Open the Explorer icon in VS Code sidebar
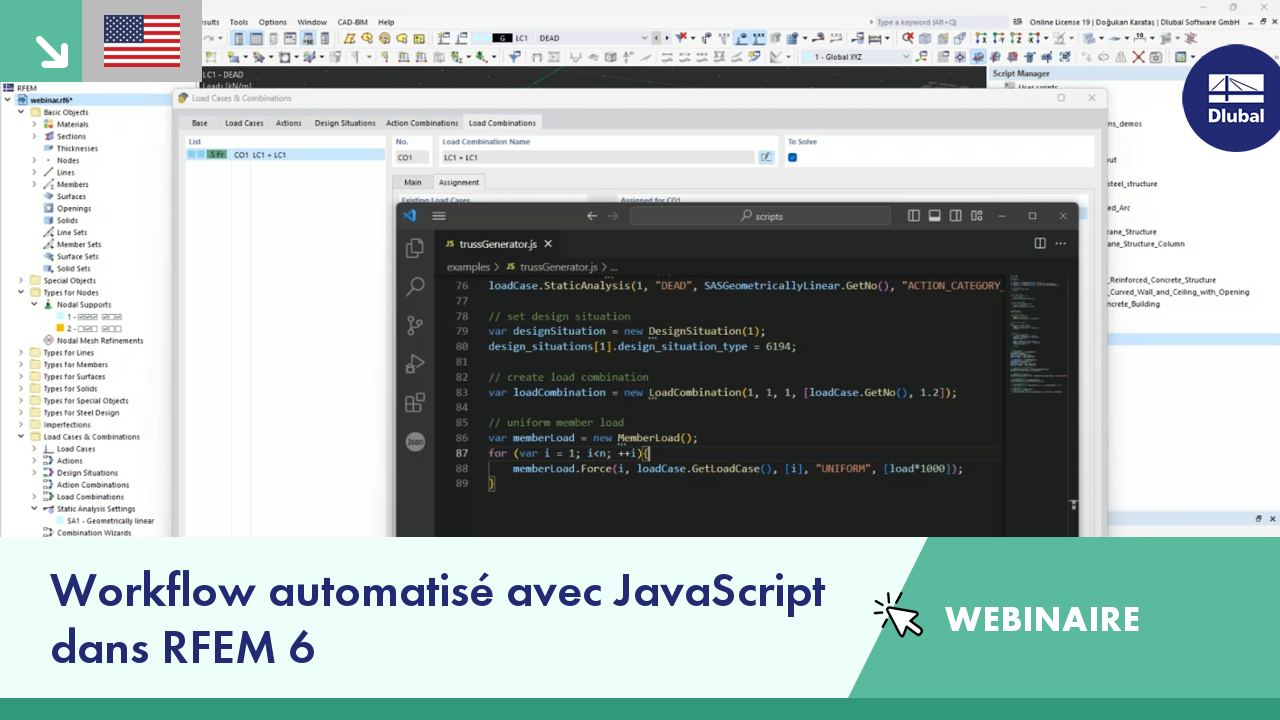This screenshot has width=1280, height=720. coord(414,247)
